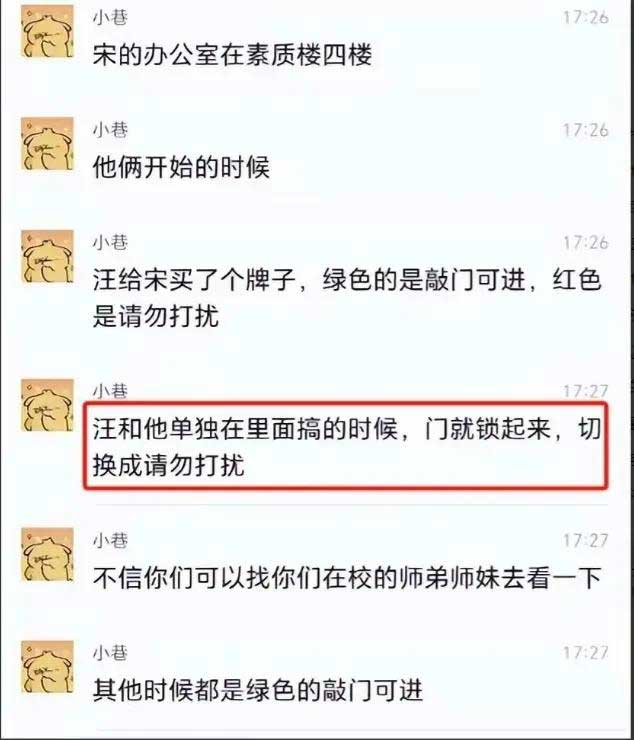Click 17:26 timestamp of the first message
The height and width of the screenshot is (740, 634).
585,18
